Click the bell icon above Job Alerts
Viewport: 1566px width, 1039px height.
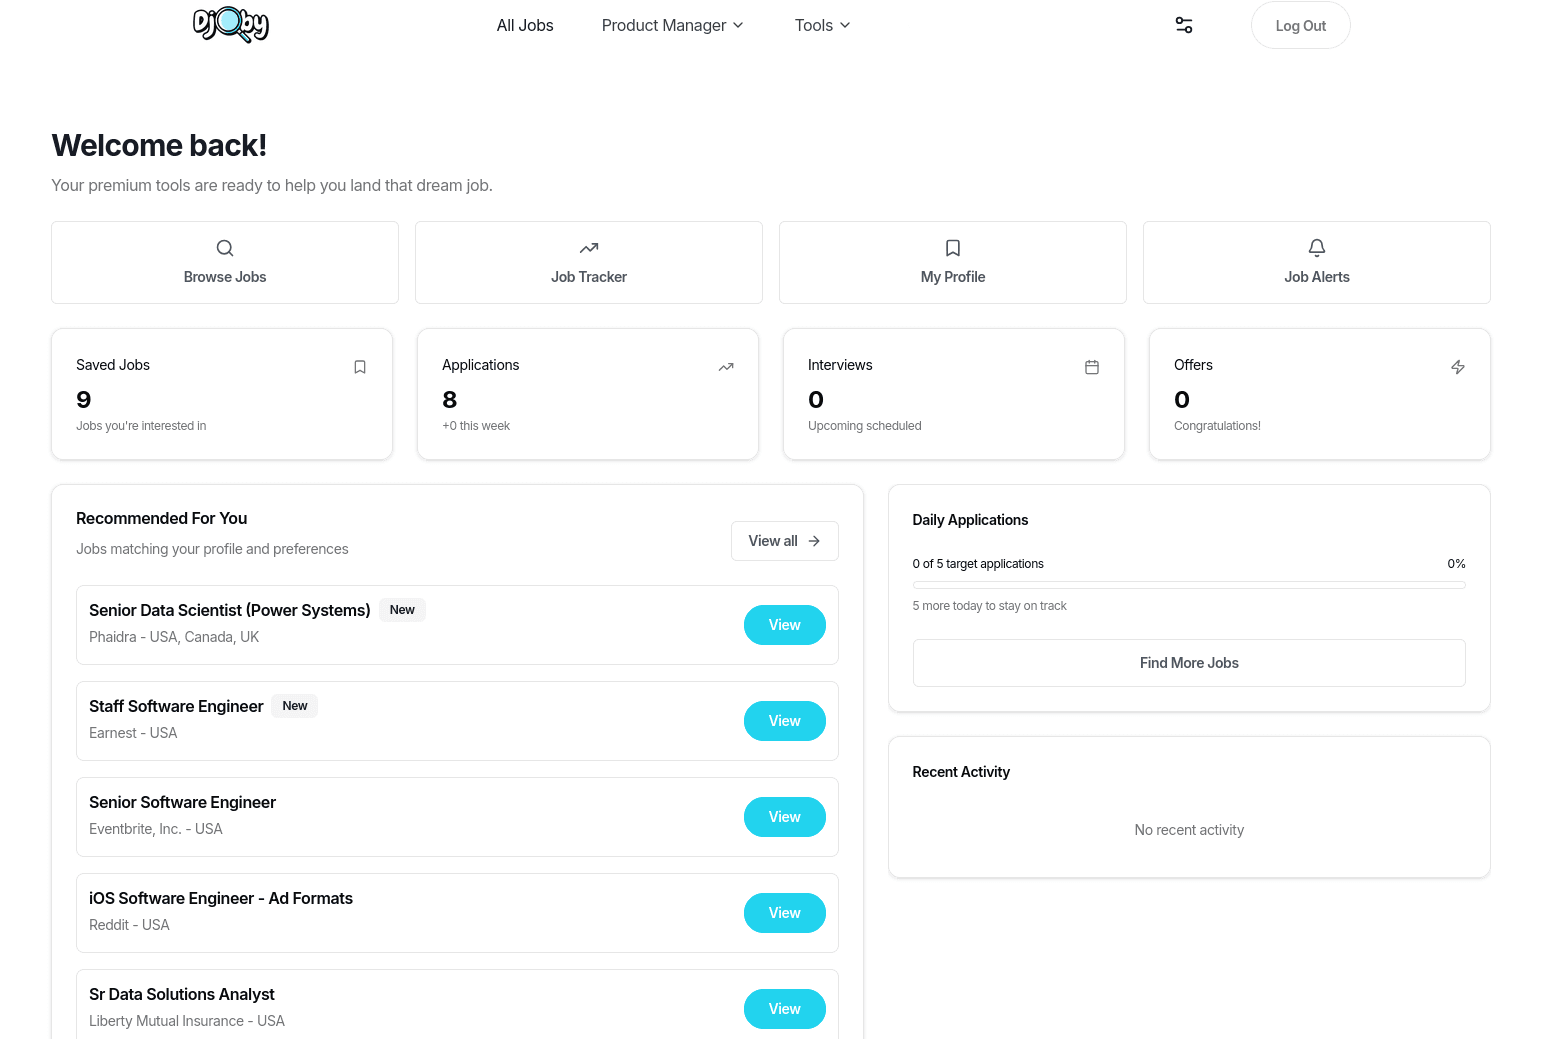1317,247
